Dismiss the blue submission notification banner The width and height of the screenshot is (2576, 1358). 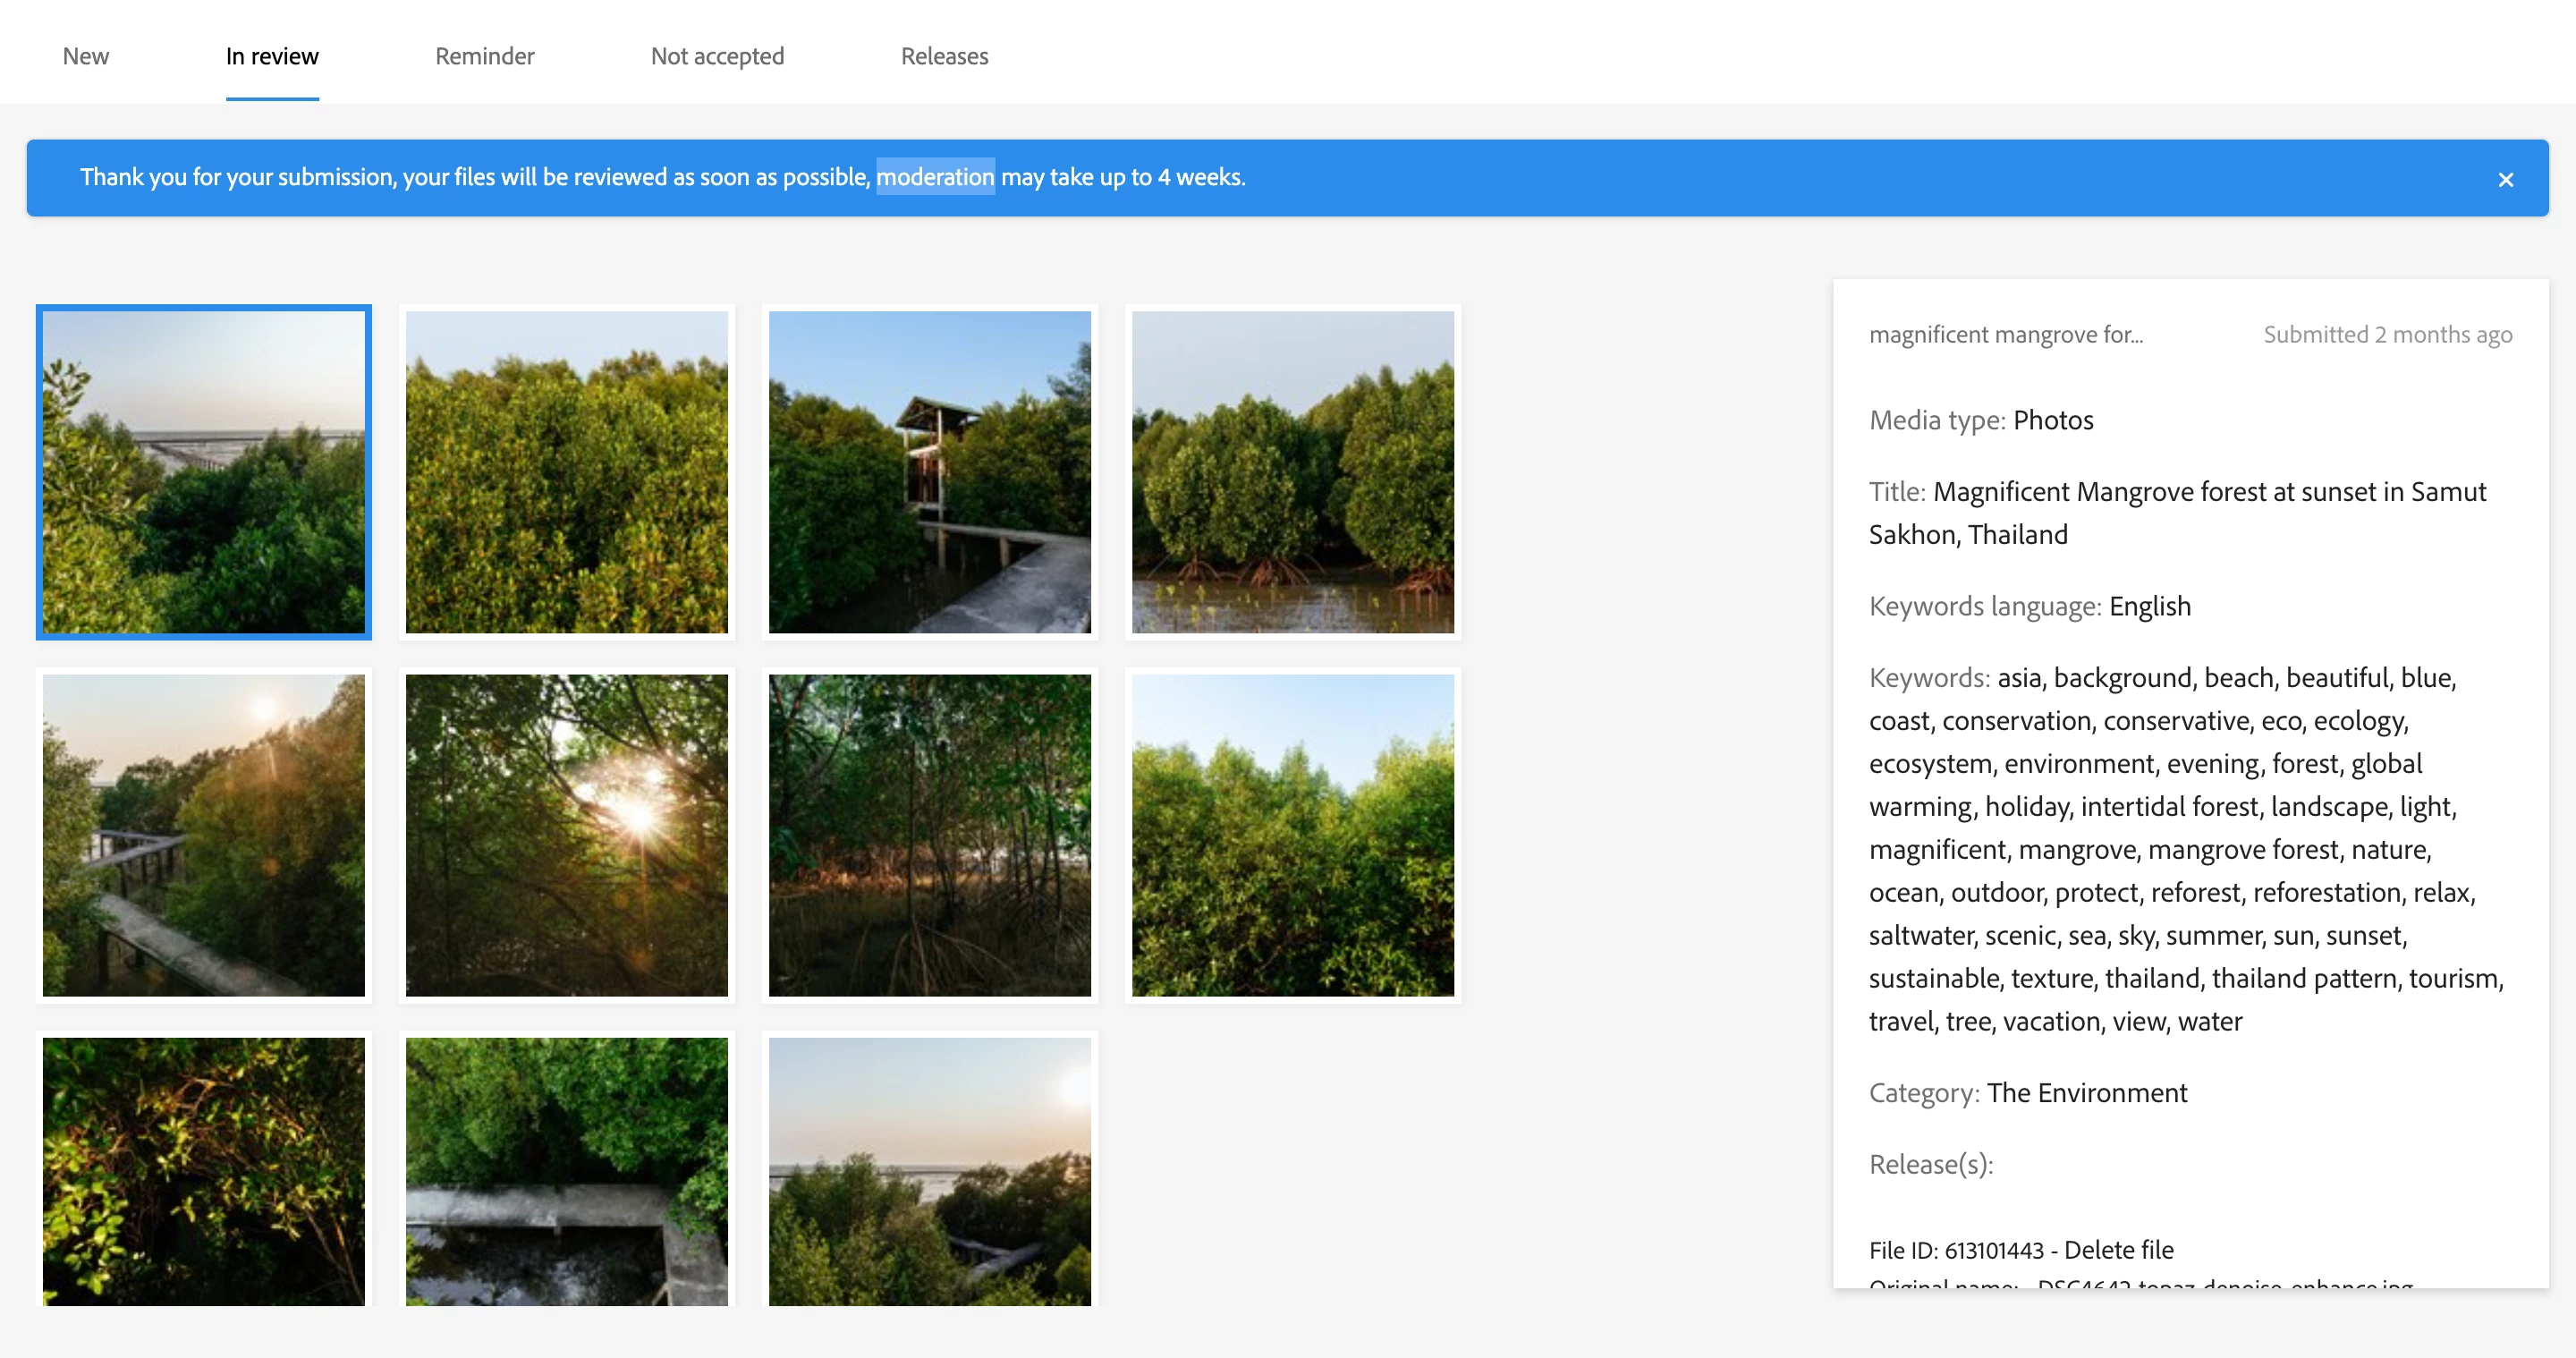[2505, 180]
